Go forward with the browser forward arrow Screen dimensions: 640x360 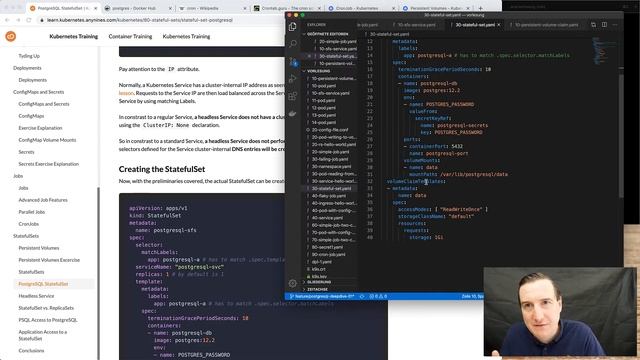tap(18, 20)
